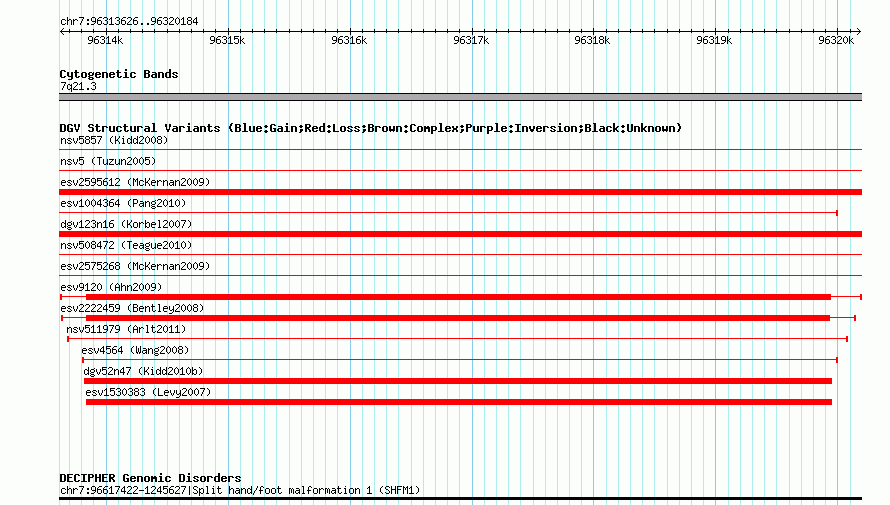Viewport: 890px width, 505px height.
Task: Open the Split hand/foot malformation 1 (SHFM1) entry
Action: tap(240, 490)
